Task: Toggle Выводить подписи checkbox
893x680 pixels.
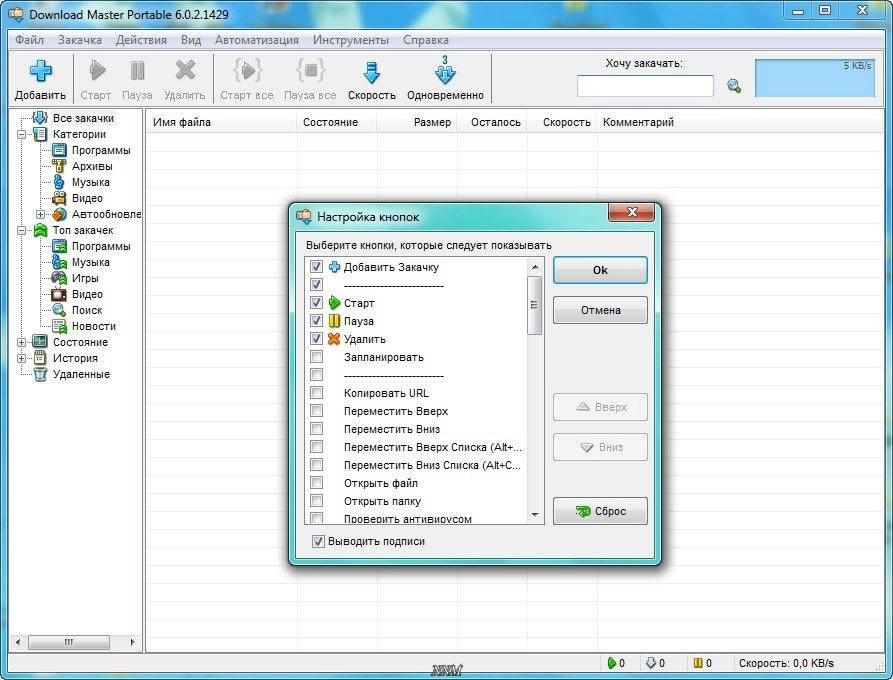Action: tap(318, 542)
